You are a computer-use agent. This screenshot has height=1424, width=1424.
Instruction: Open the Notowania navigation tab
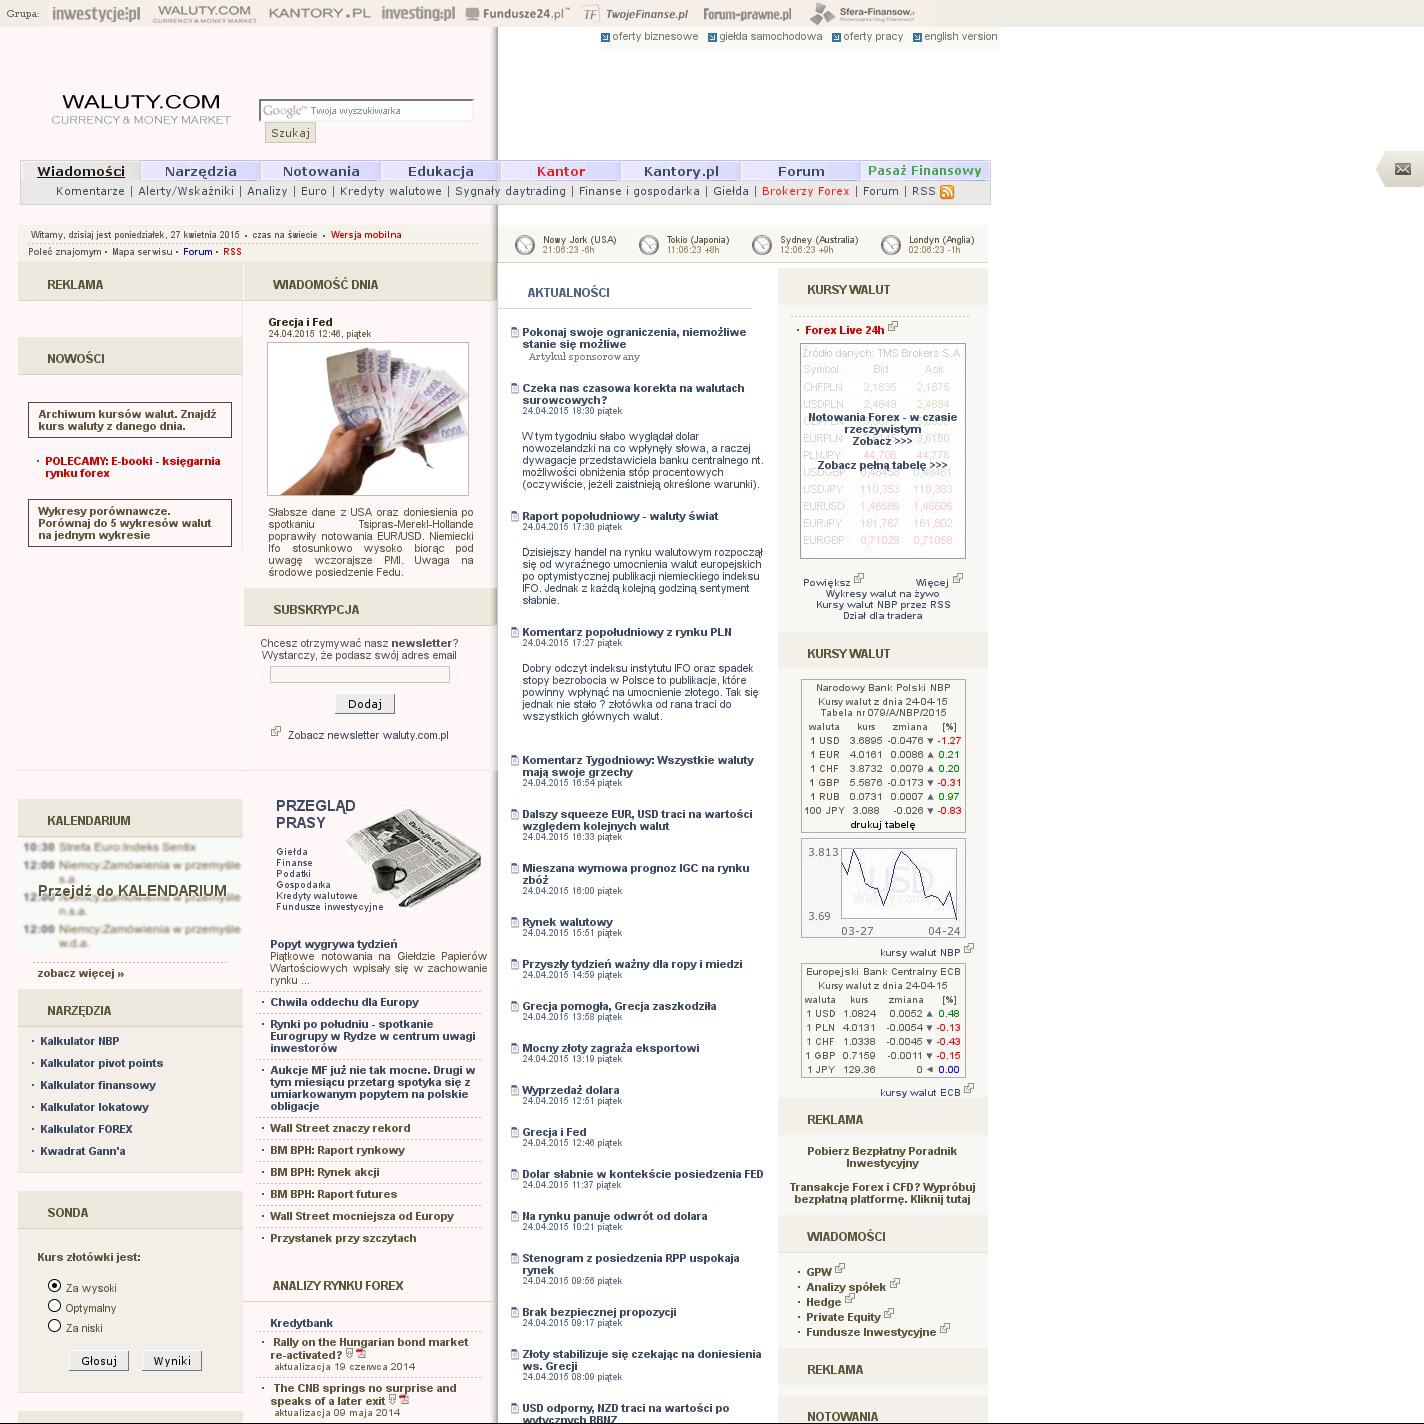[x=320, y=171]
